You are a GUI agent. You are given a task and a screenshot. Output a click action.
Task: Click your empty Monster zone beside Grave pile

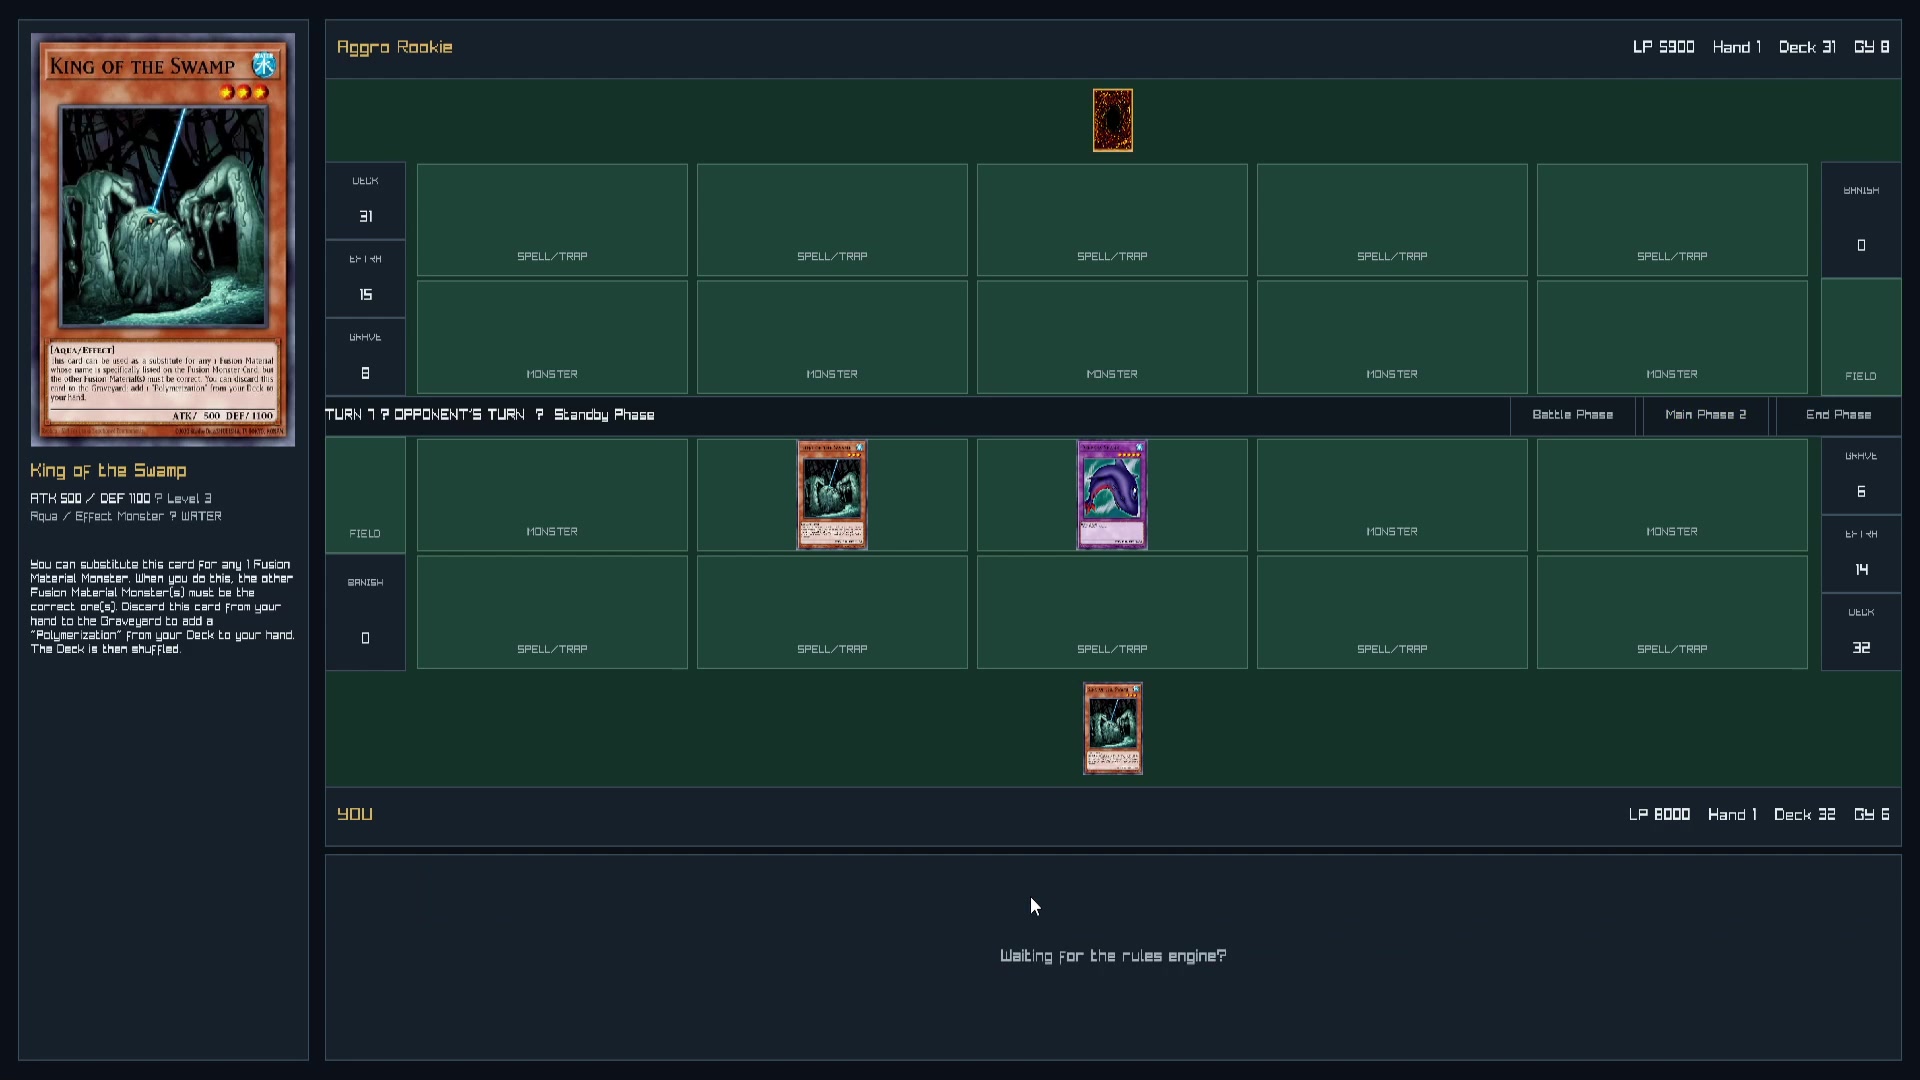pyautogui.click(x=1672, y=495)
